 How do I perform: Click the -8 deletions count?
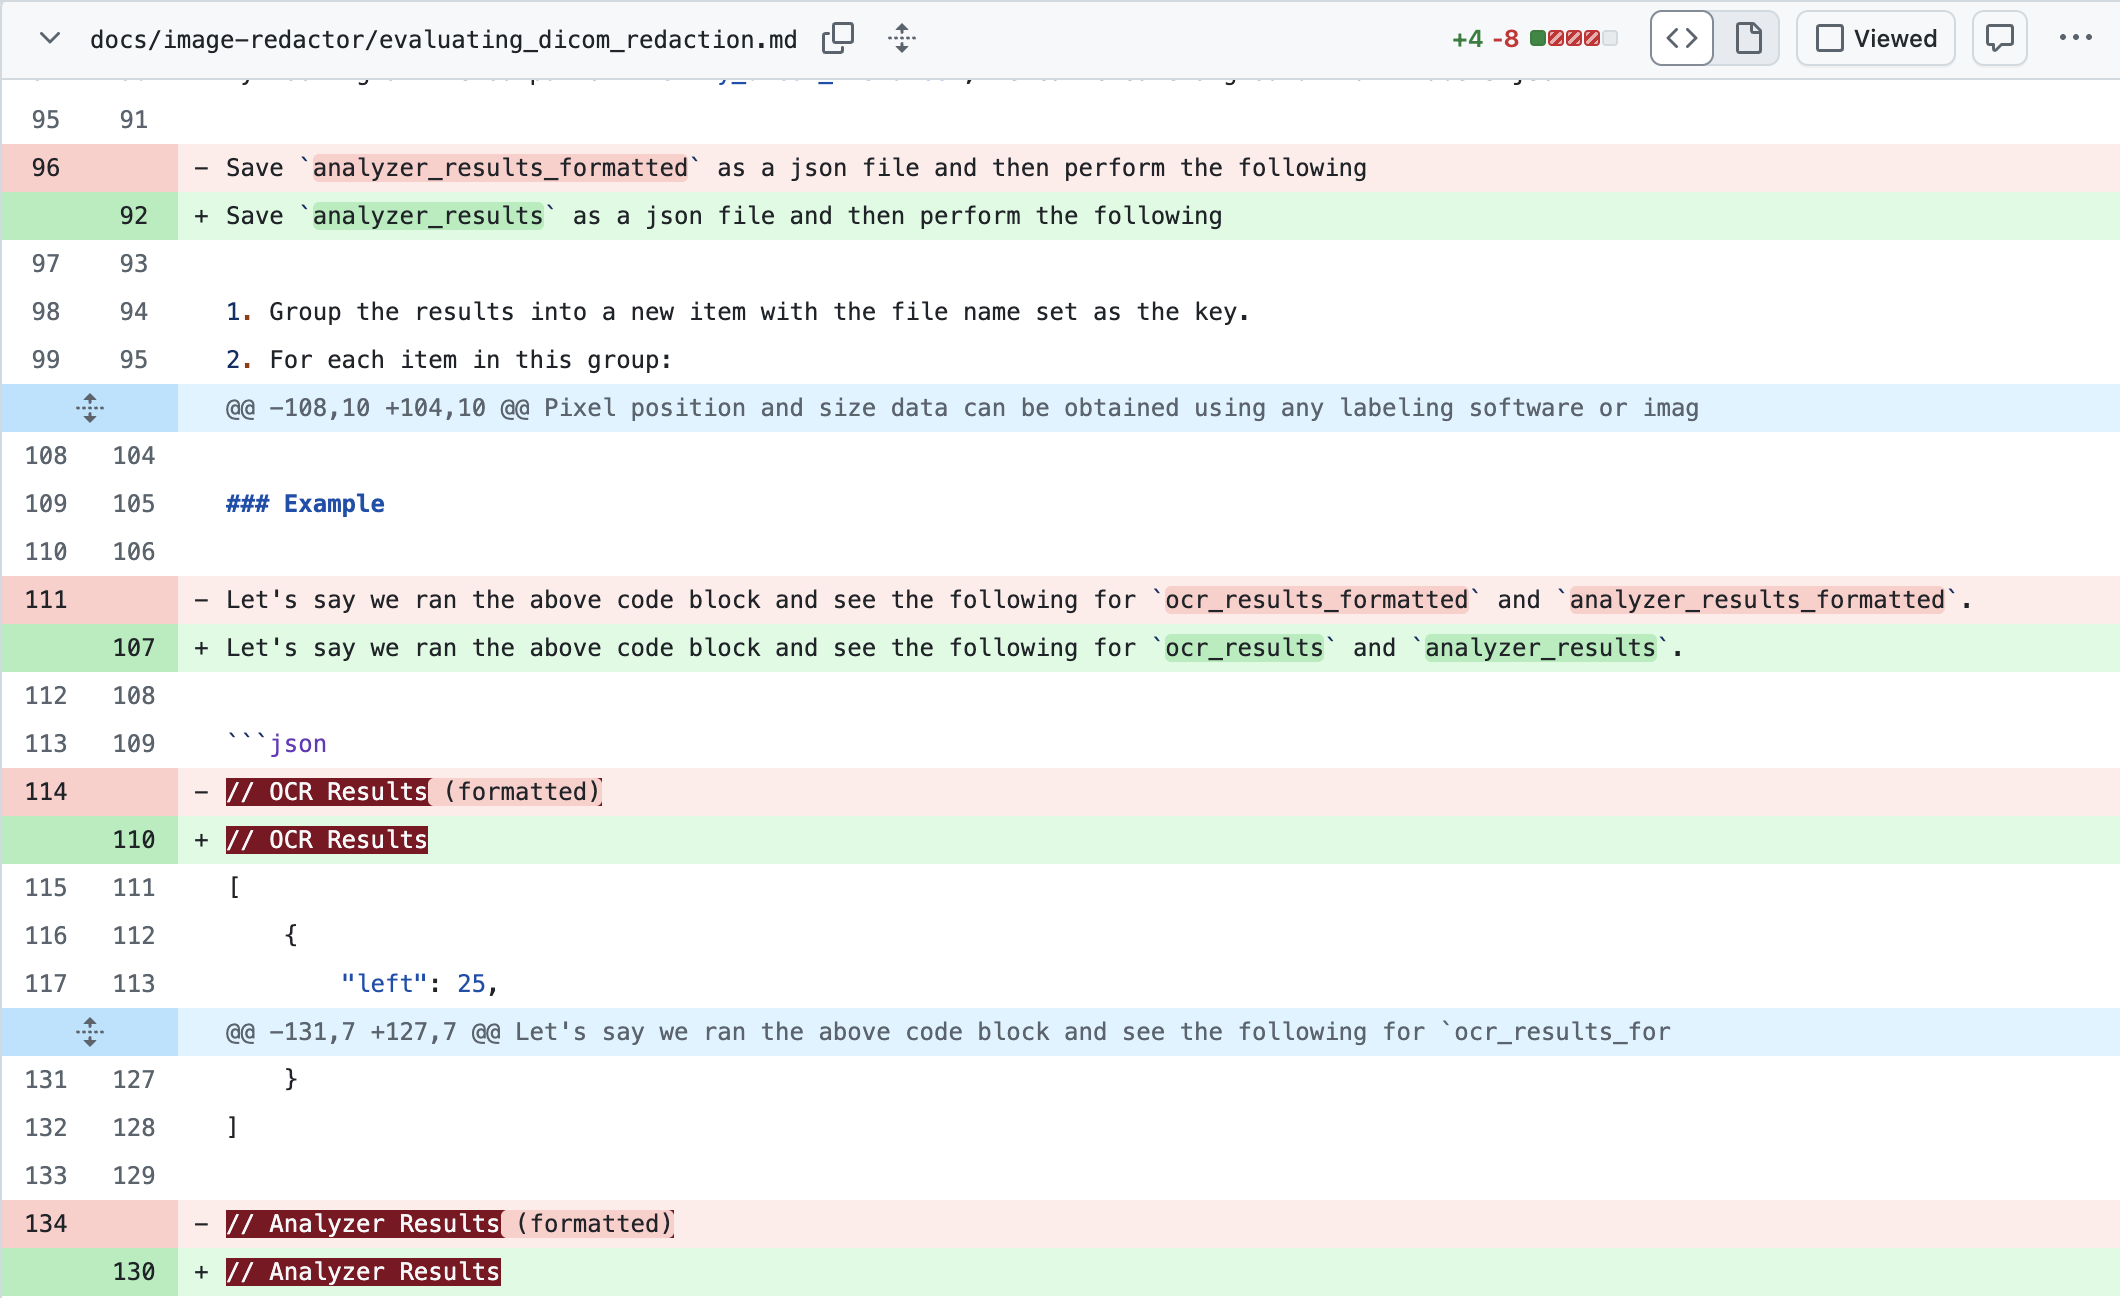1506,39
